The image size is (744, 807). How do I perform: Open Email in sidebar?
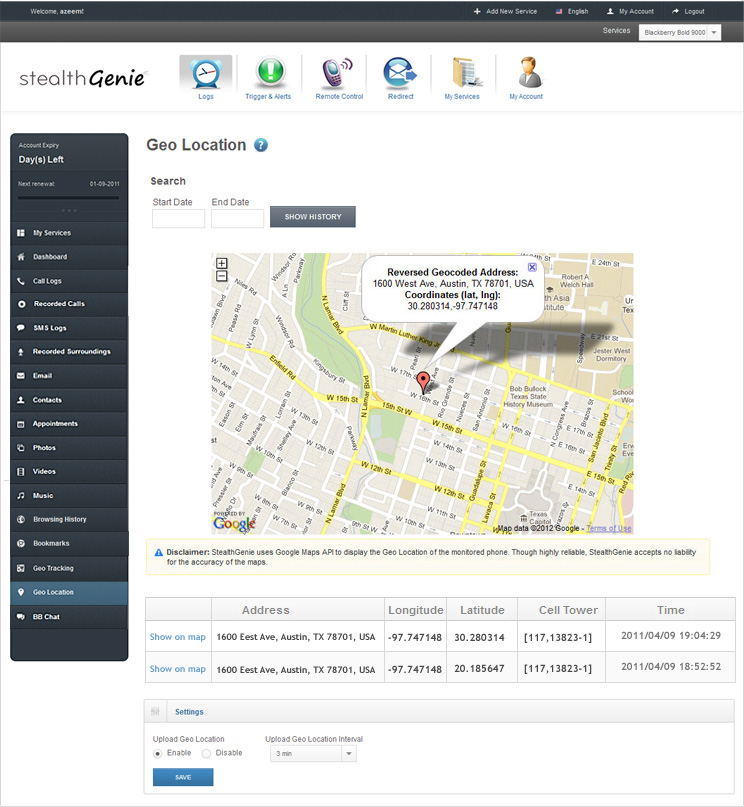[x=69, y=376]
